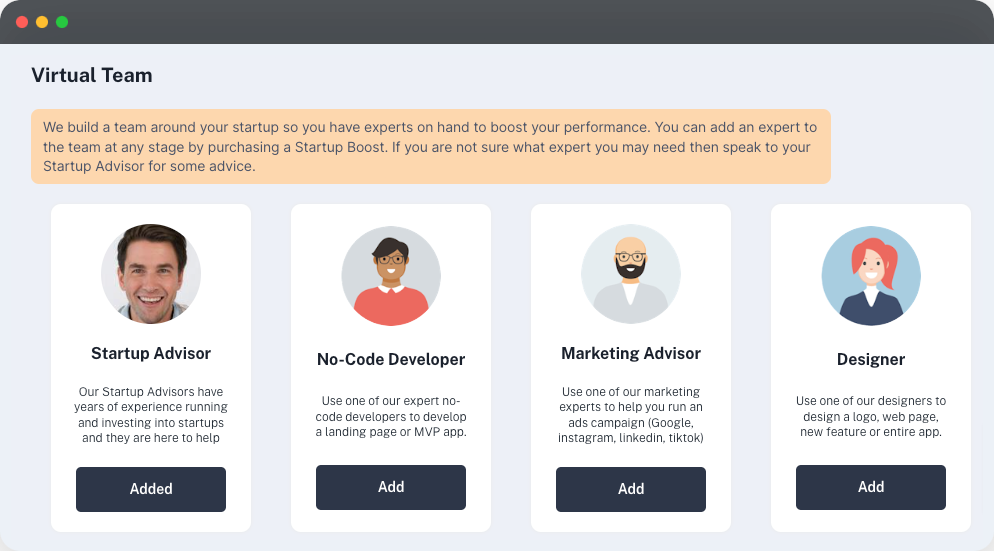Click the No-Code Developer avatar
This screenshot has height=551, width=994.
(391, 276)
